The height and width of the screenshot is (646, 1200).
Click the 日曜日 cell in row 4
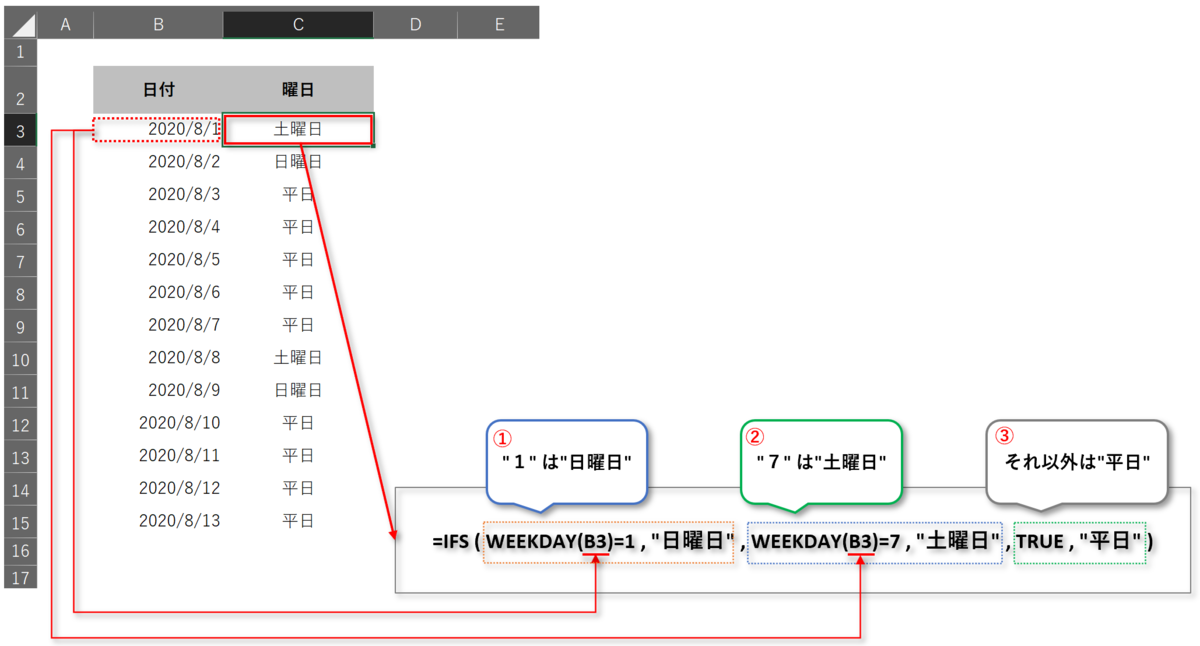[x=296, y=161]
